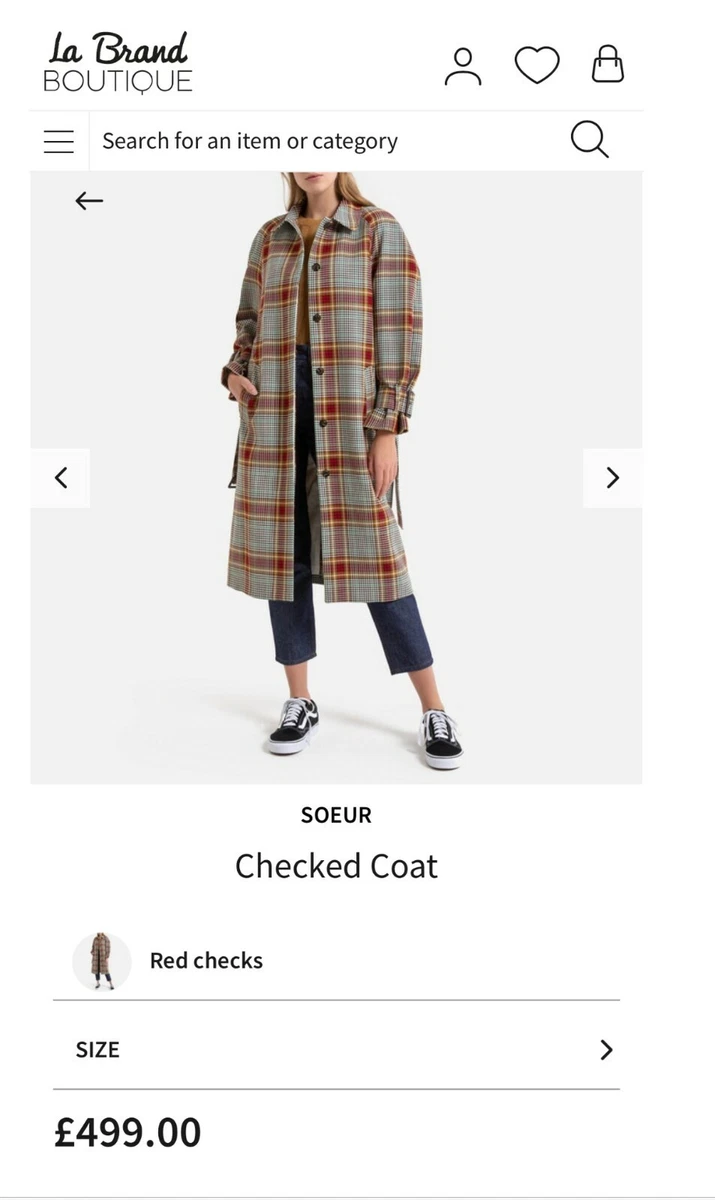Open the account profile icon
The height and width of the screenshot is (1200, 715).
[x=462, y=66]
